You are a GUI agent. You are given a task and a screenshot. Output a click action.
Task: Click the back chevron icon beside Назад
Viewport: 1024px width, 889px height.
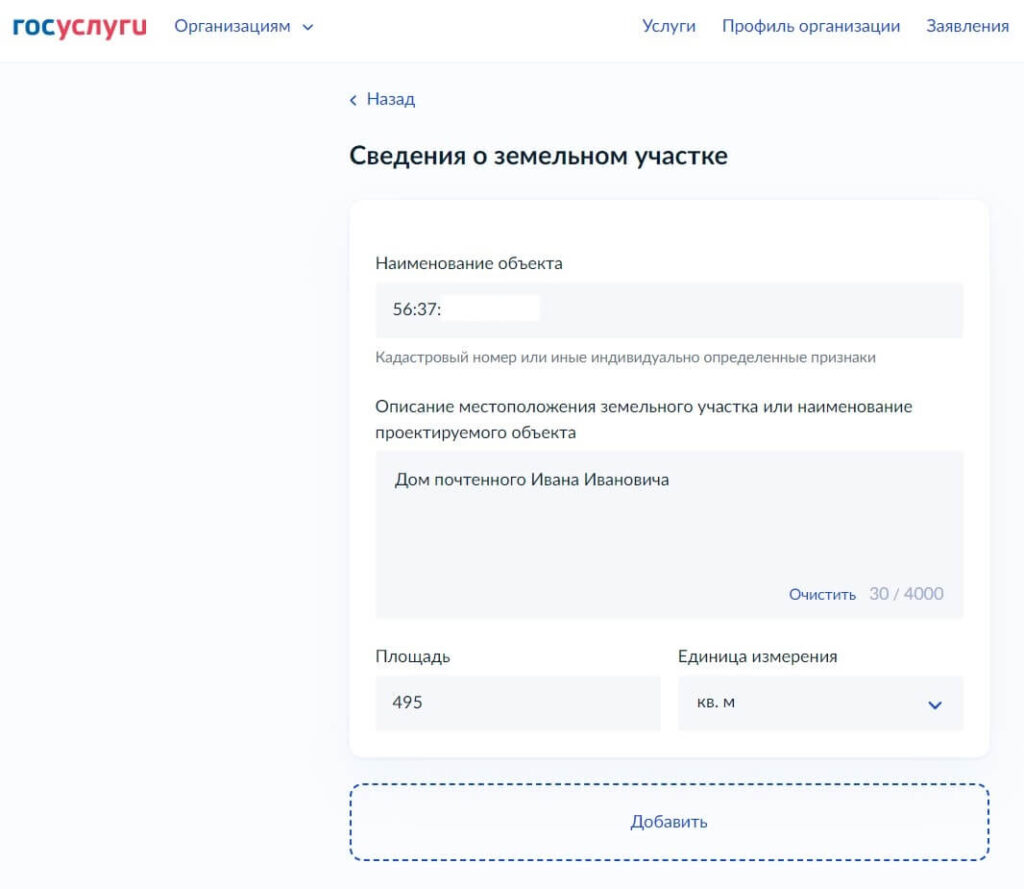(353, 100)
